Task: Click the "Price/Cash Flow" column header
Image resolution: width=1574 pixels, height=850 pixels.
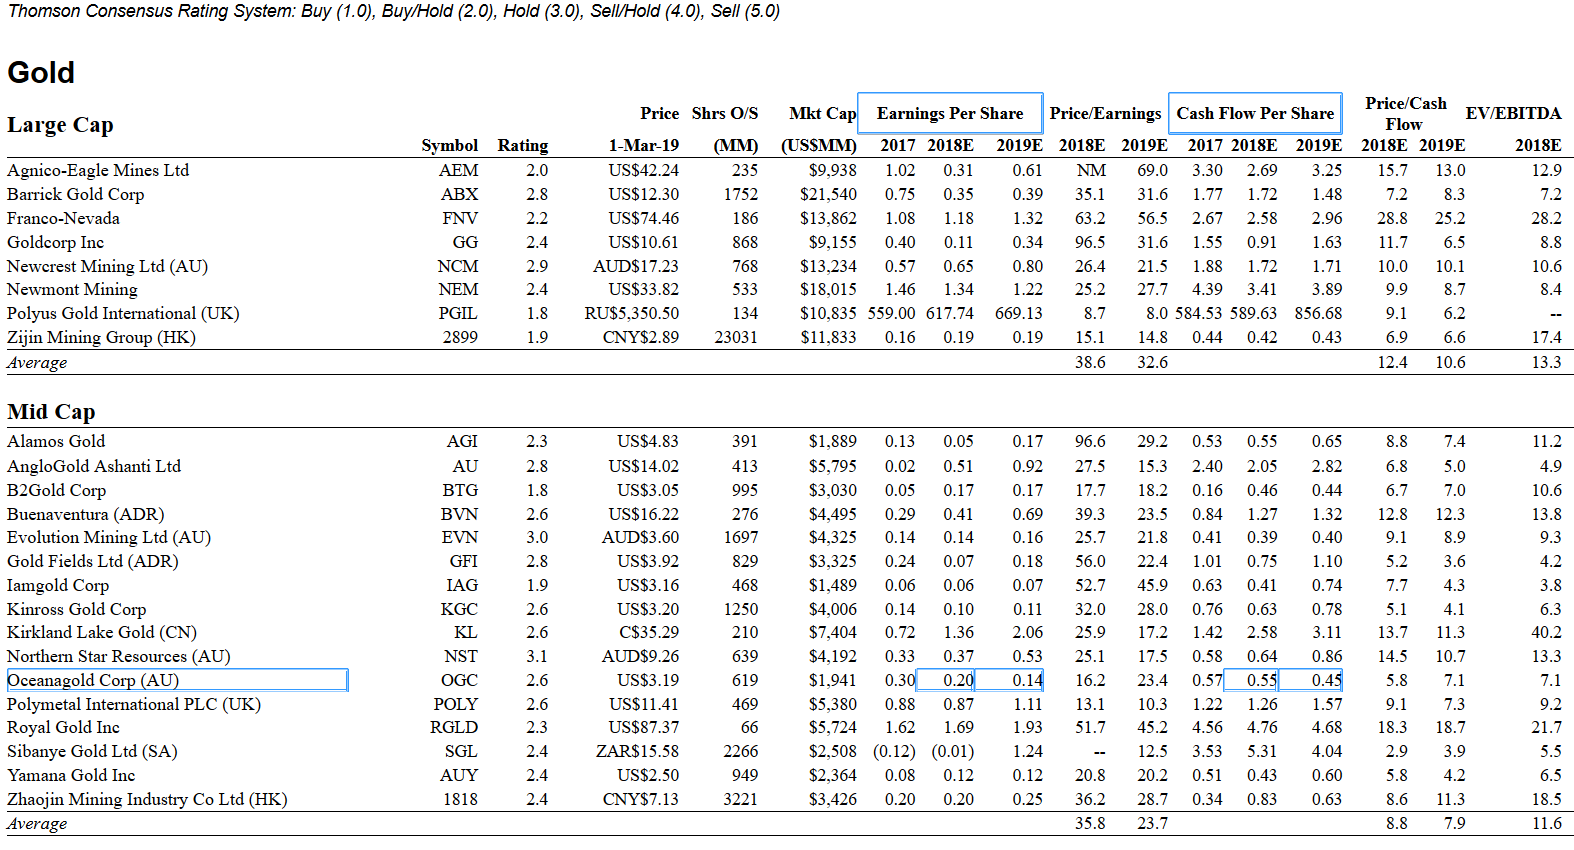Action: (x=1405, y=113)
